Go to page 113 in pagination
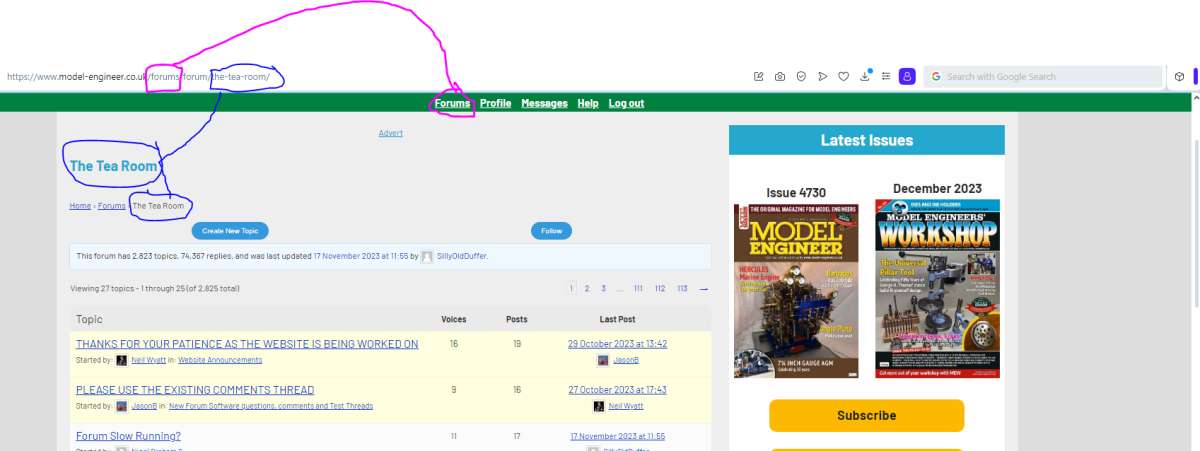Viewport: 1200px width, 451px height. point(682,288)
